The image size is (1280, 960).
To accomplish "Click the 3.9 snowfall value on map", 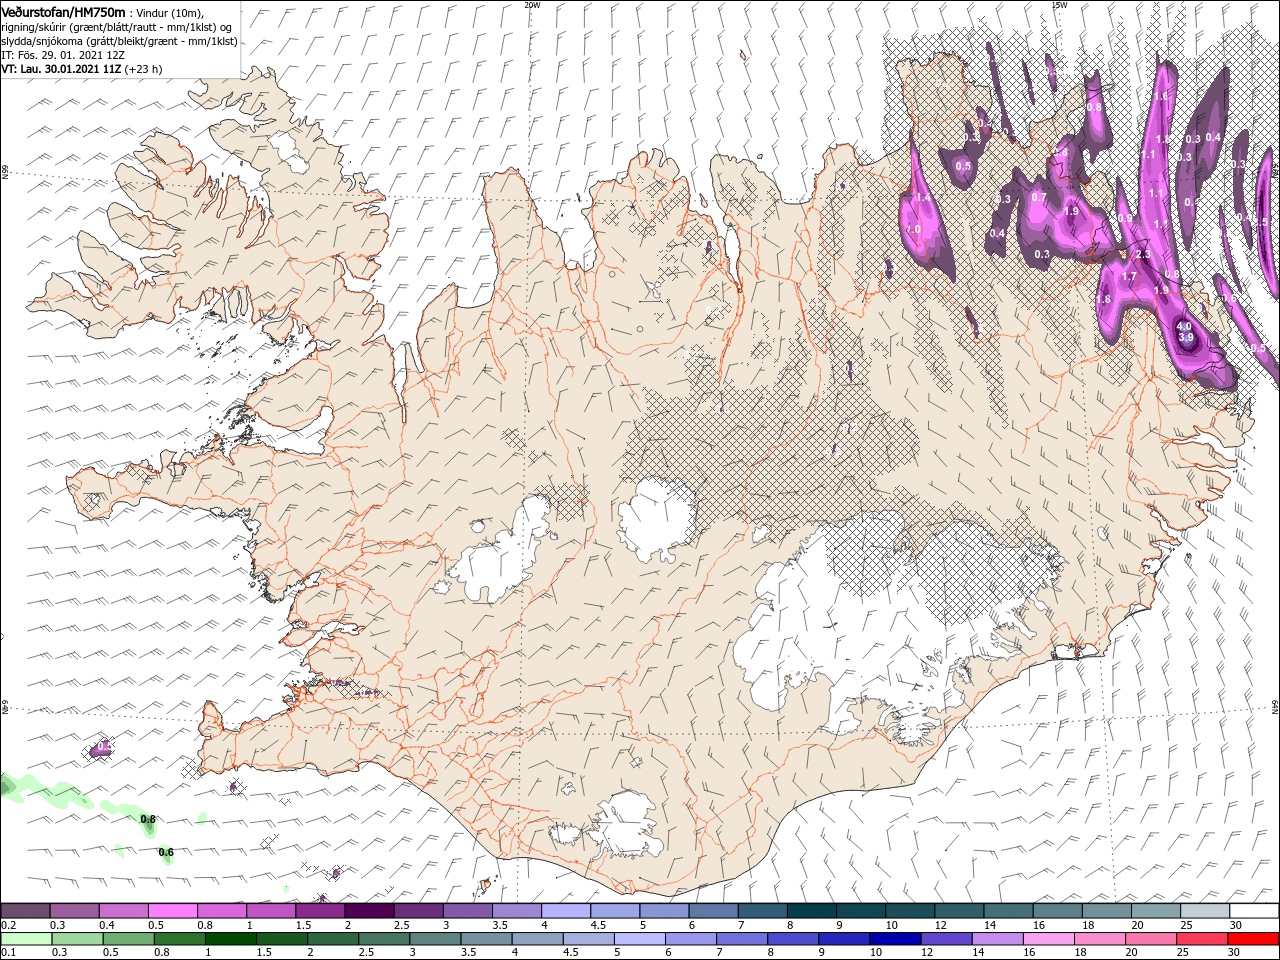I will pyautogui.click(x=1187, y=338).
